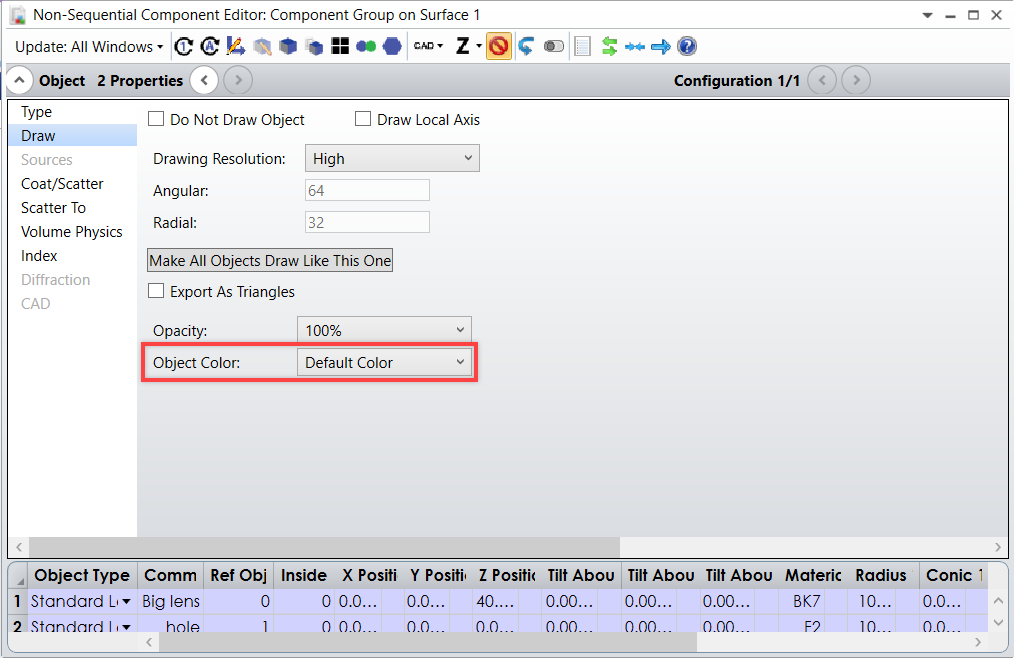This screenshot has height=658, width=1014.
Task: Click the four black squares array icon
Action: coord(340,46)
